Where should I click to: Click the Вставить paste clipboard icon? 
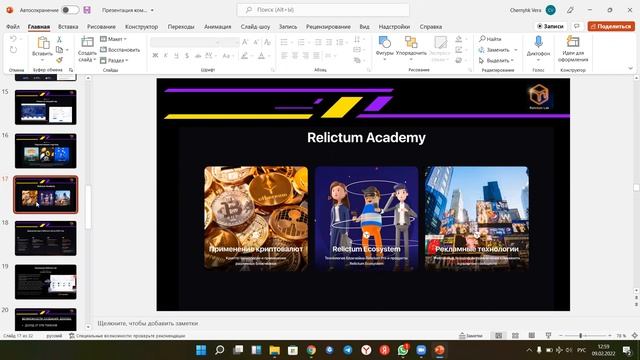pos(43,42)
